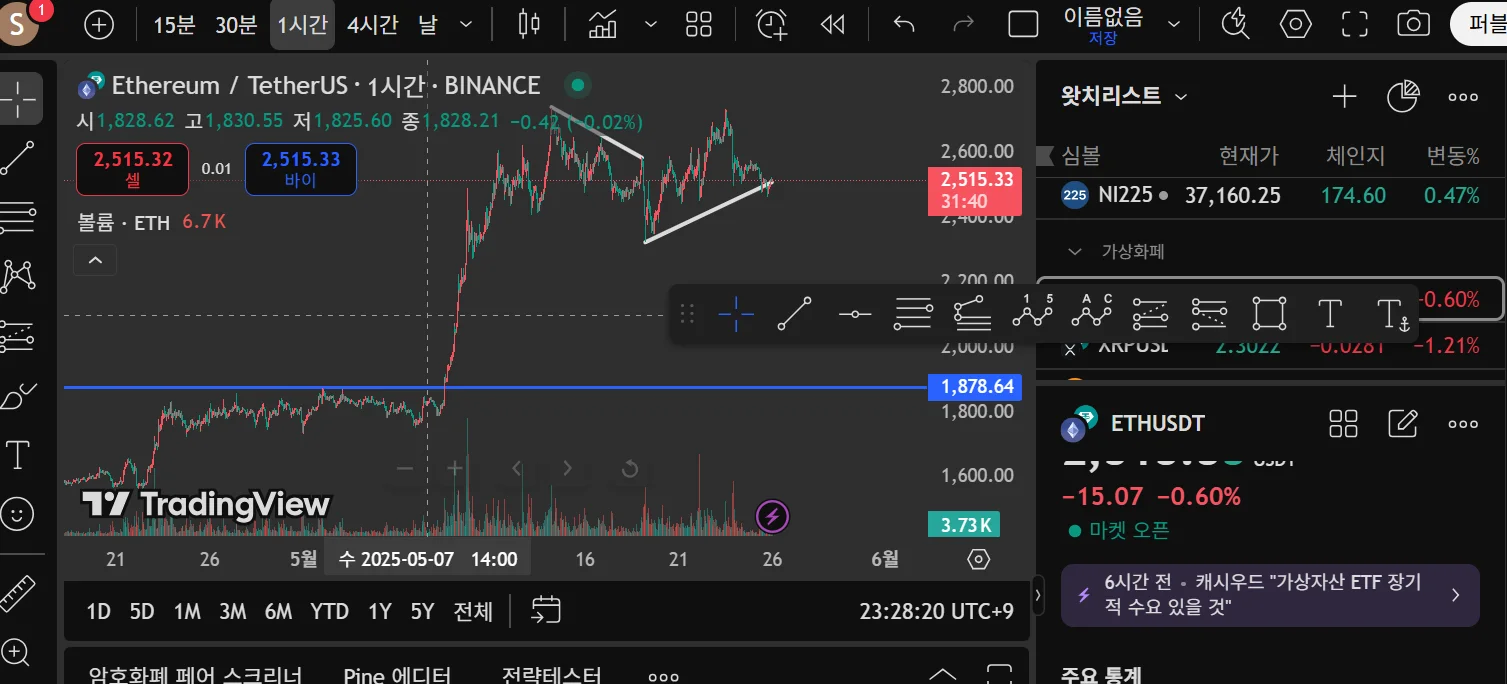Open the emoji icons tool

(x=18, y=514)
